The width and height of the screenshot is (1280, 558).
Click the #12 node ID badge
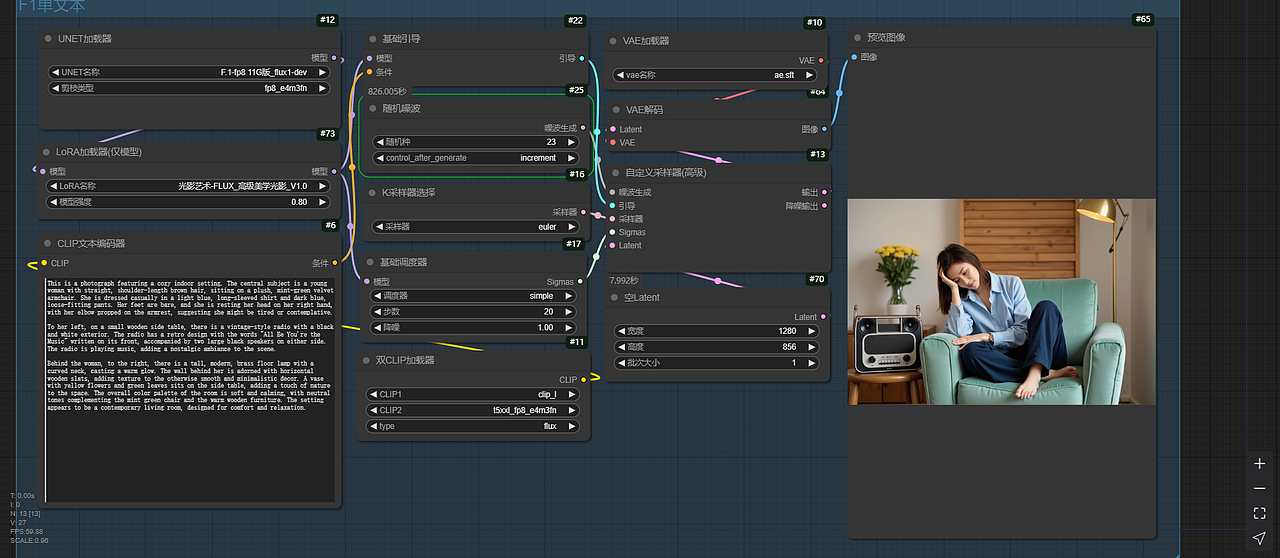point(327,20)
